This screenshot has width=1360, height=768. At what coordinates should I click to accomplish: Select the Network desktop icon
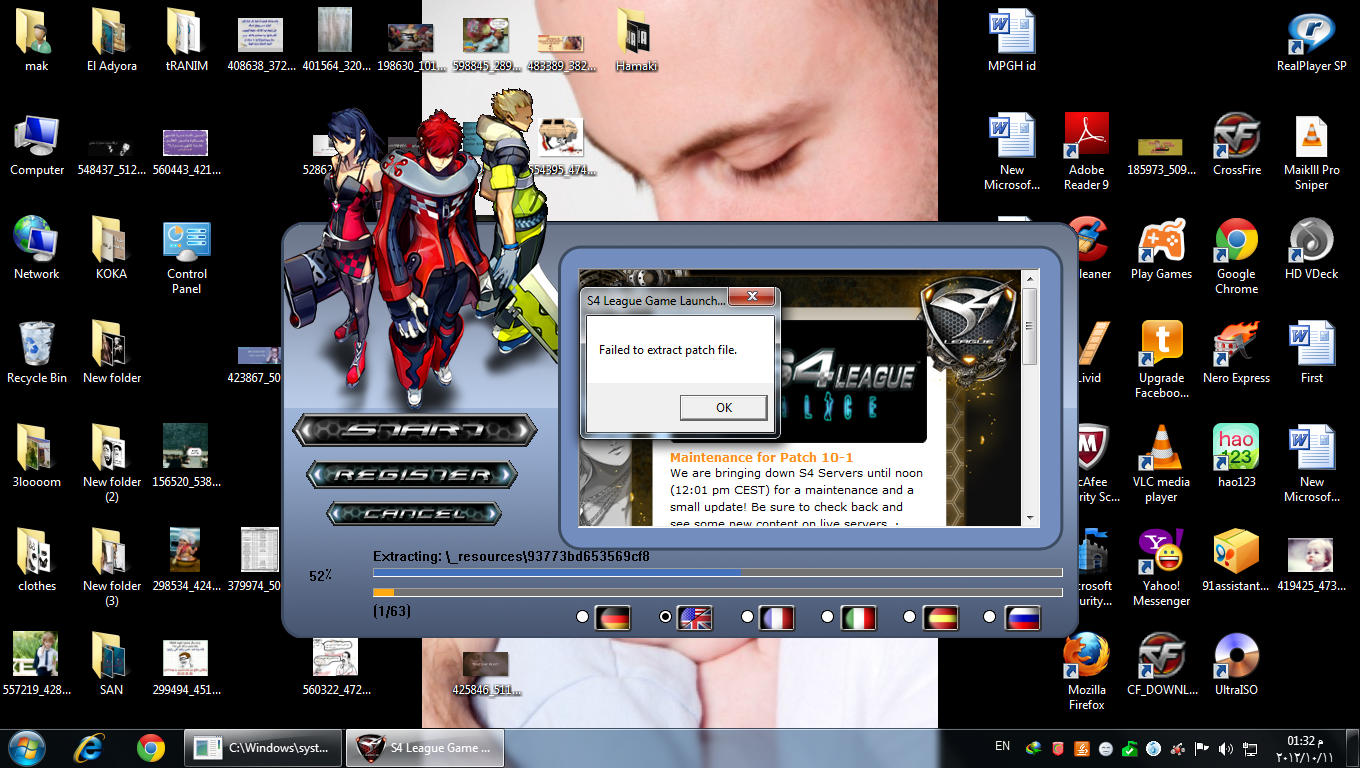click(x=37, y=249)
